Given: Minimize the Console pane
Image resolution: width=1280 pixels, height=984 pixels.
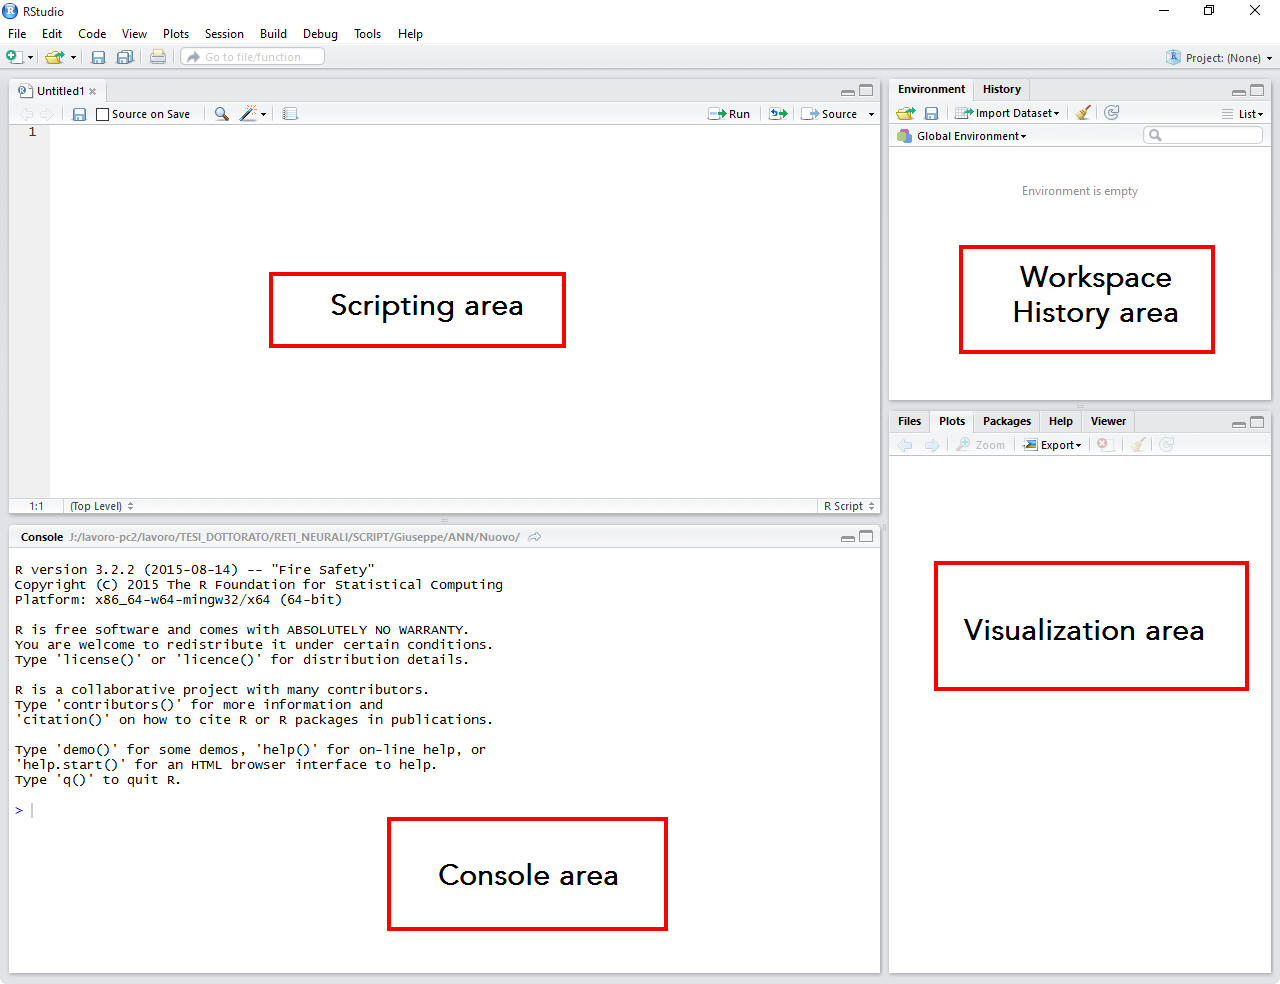Looking at the screenshot, I should coord(848,538).
